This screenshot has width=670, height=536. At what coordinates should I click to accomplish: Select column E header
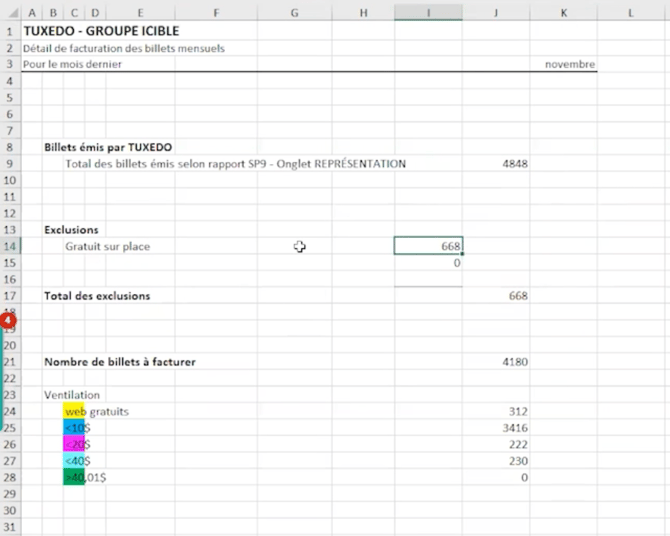point(140,13)
